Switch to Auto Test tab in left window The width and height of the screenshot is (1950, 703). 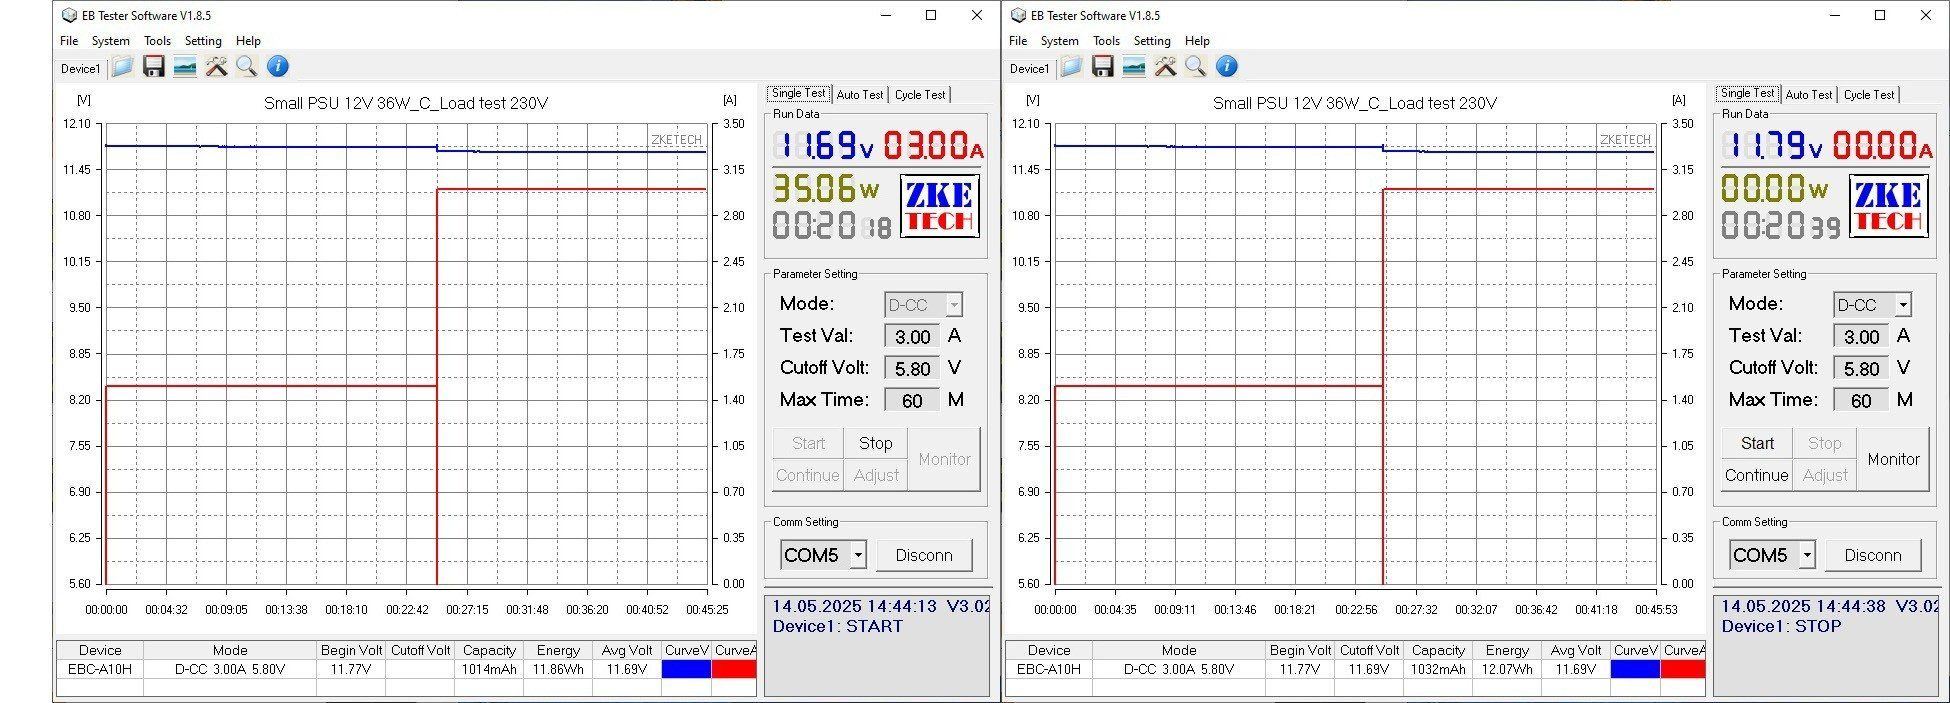860,95
